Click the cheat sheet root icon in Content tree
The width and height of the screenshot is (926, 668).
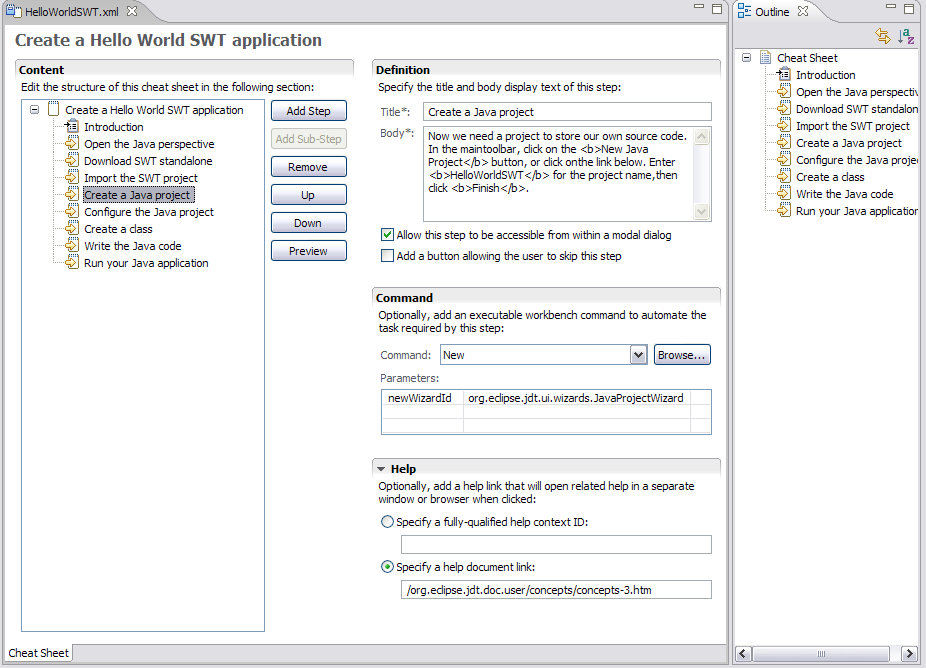(54, 109)
